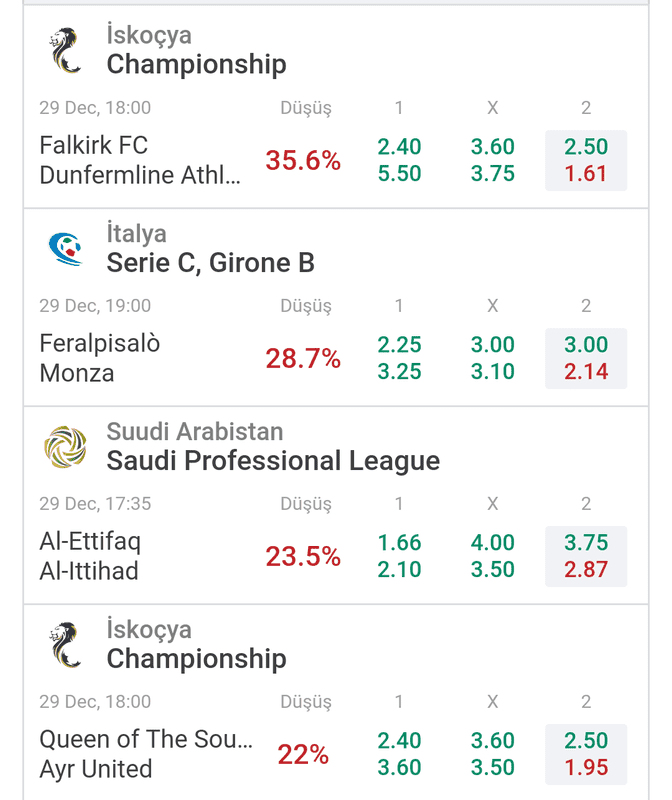
Task: Tap the 35.6% drop percentage
Action: tap(303, 160)
